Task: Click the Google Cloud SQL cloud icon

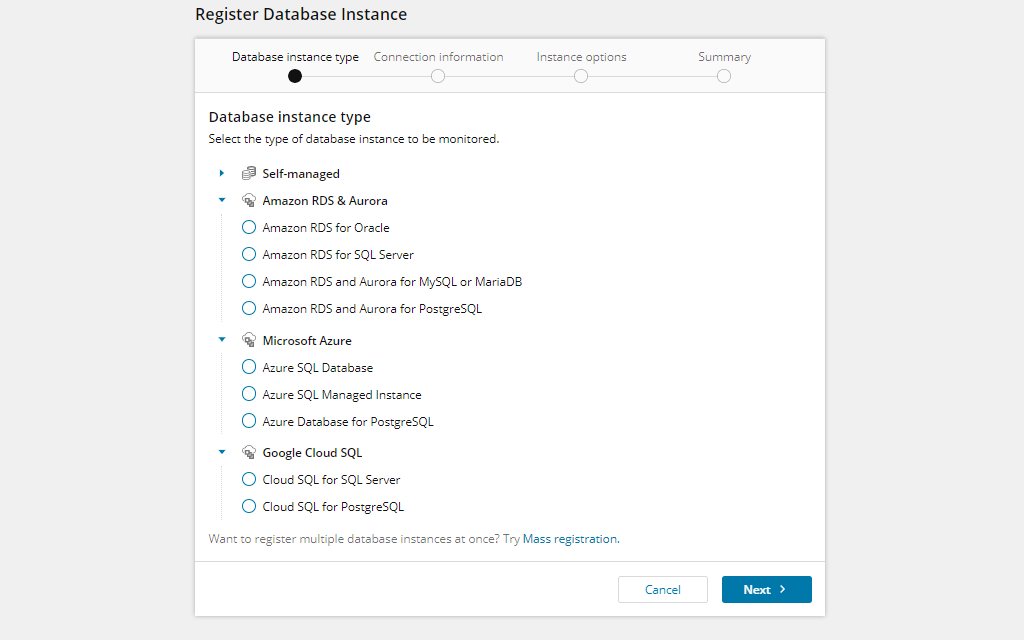Action: tap(248, 451)
